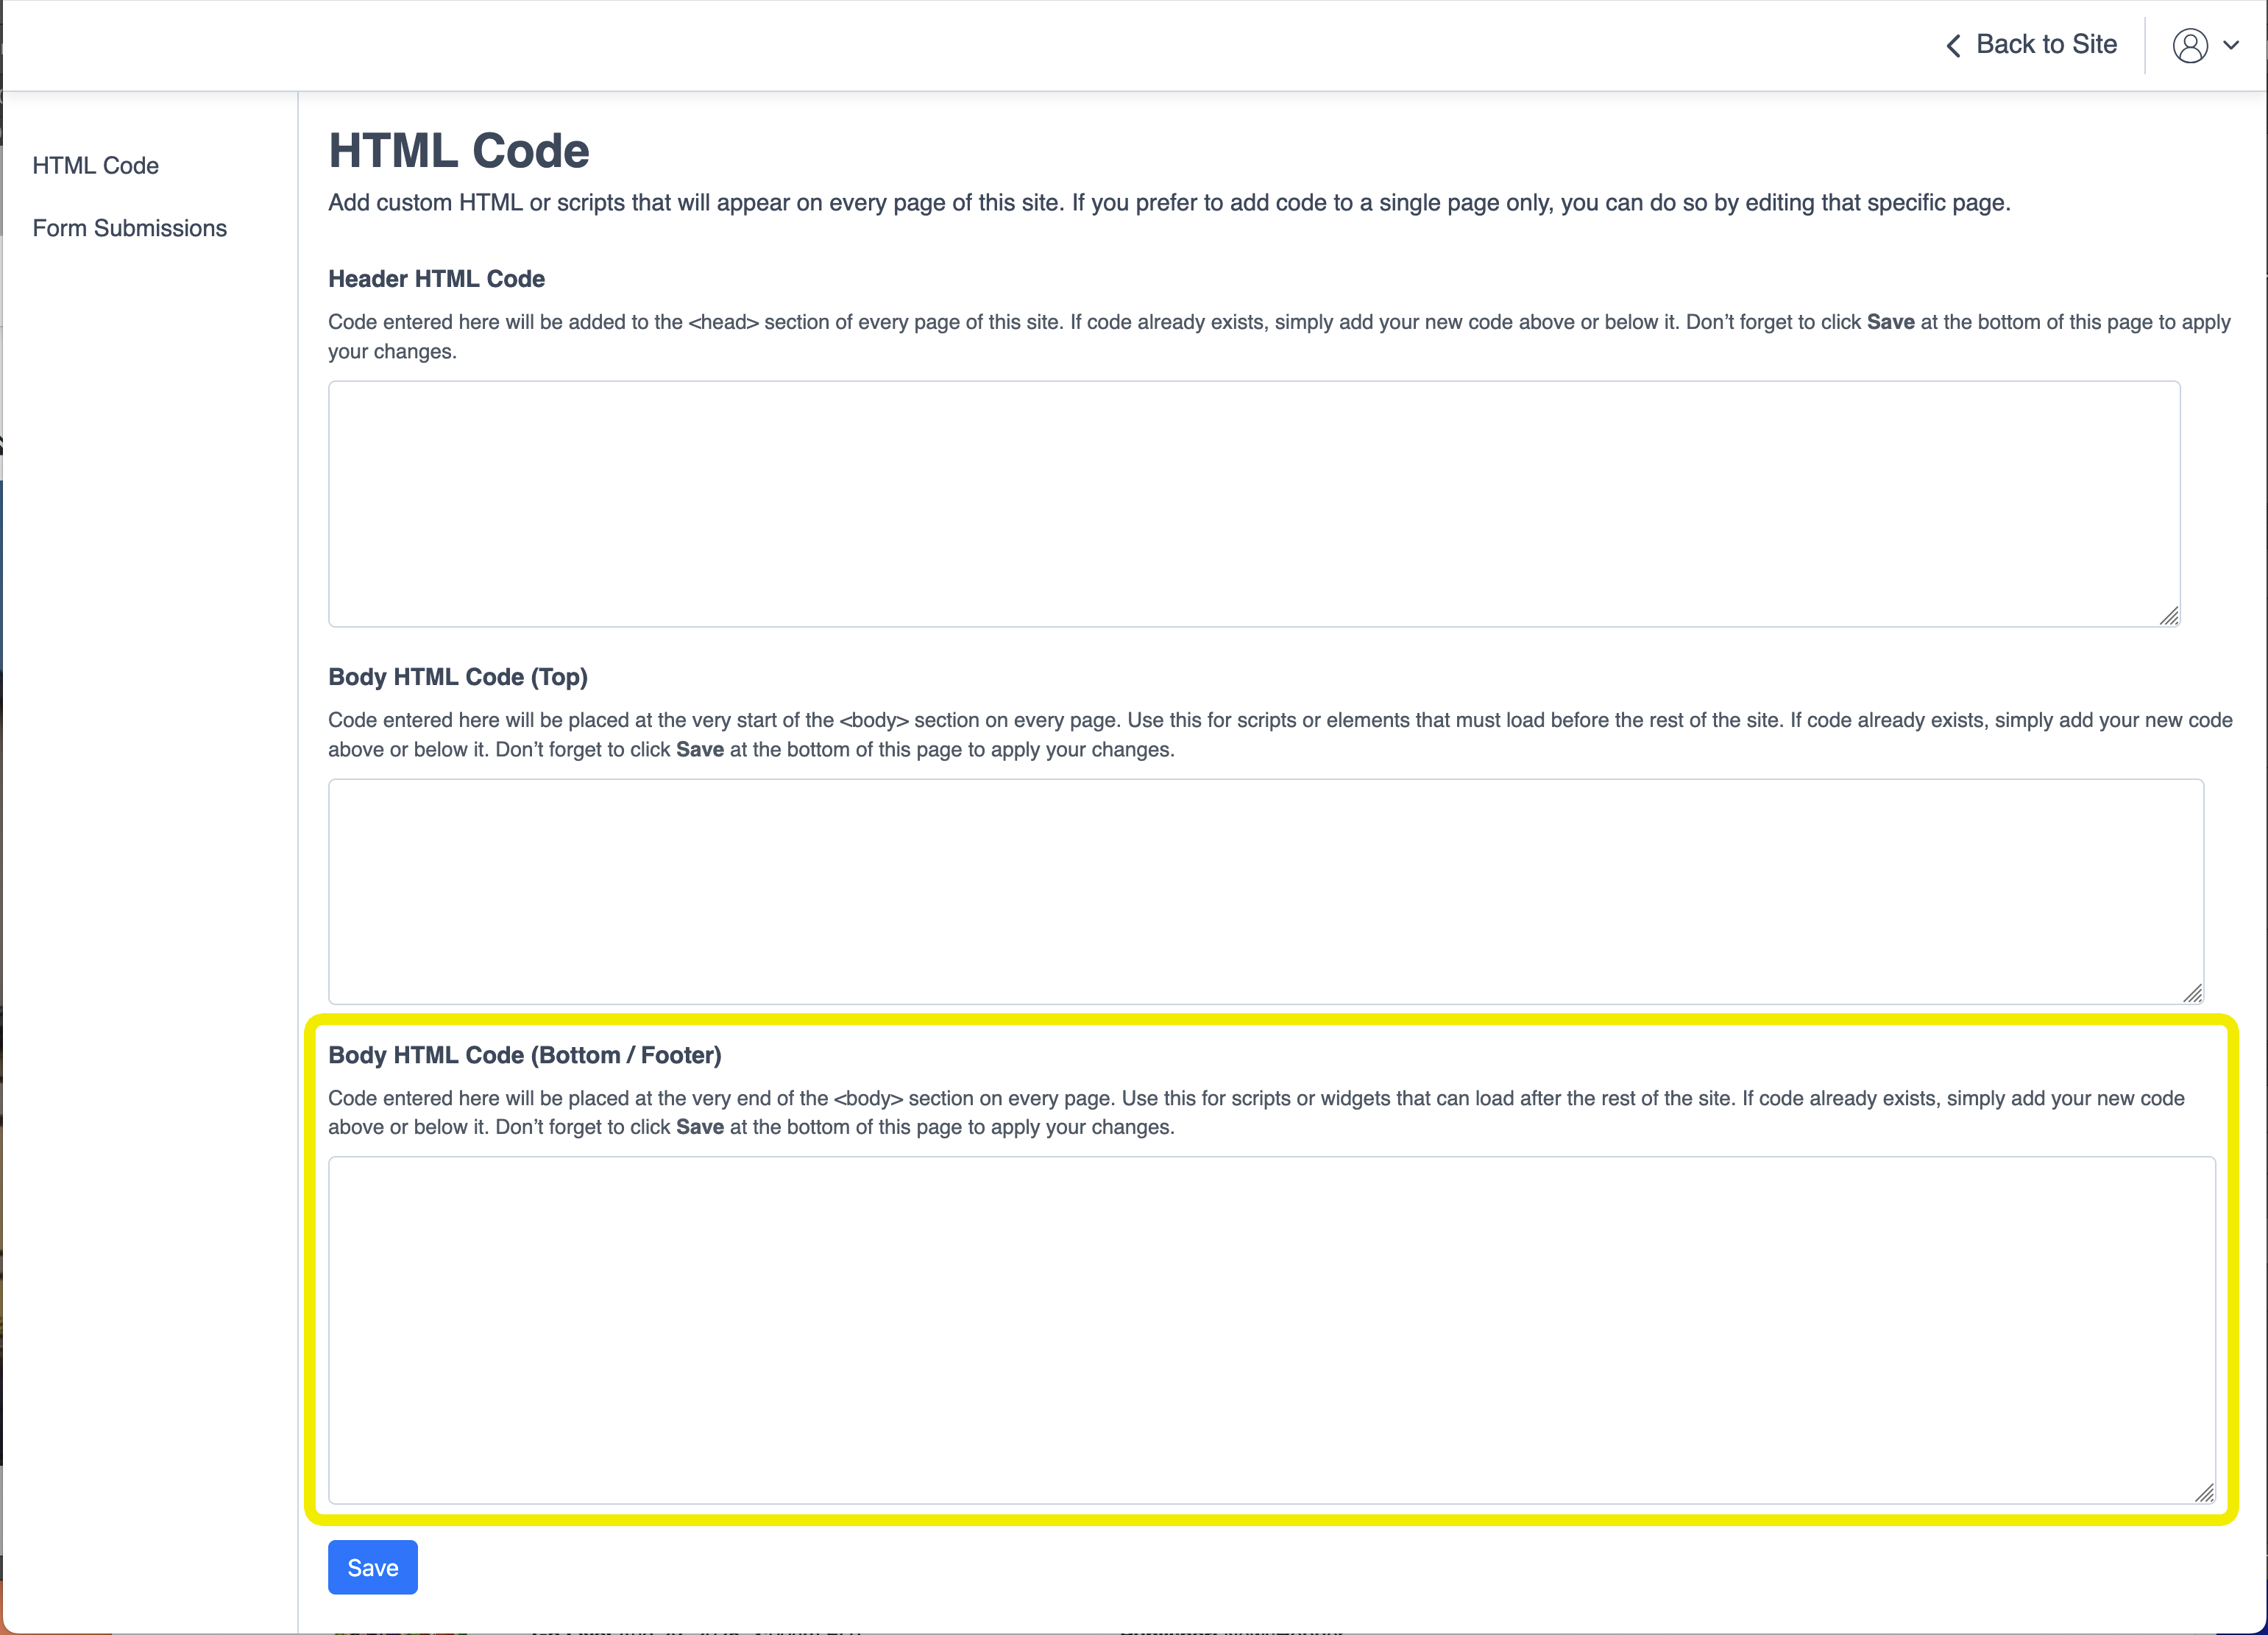Select the "Header HTML Code" section label
This screenshot has width=2268, height=1635.
pos(437,279)
